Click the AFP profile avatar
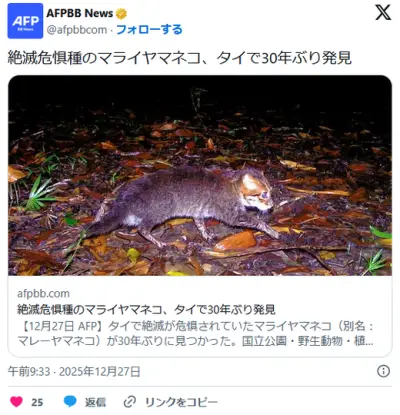Image resolution: width=400 pixels, height=415 pixels. (x=25, y=21)
